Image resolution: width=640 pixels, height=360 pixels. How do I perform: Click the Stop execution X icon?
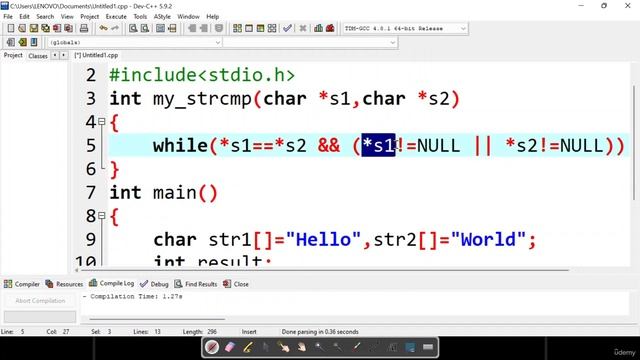(303, 28)
